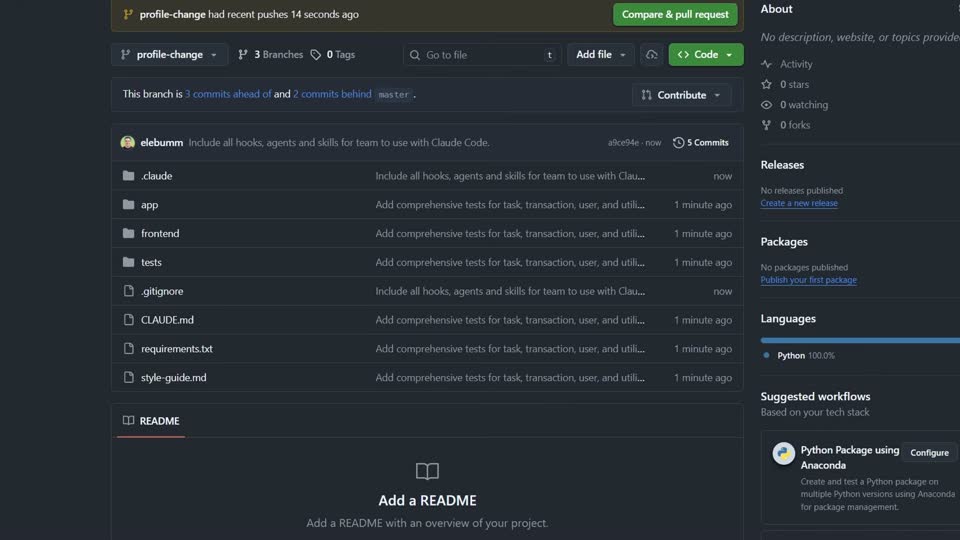Focus the Go to file search field
The width and height of the screenshot is (960, 540).
tap(482, 54)
